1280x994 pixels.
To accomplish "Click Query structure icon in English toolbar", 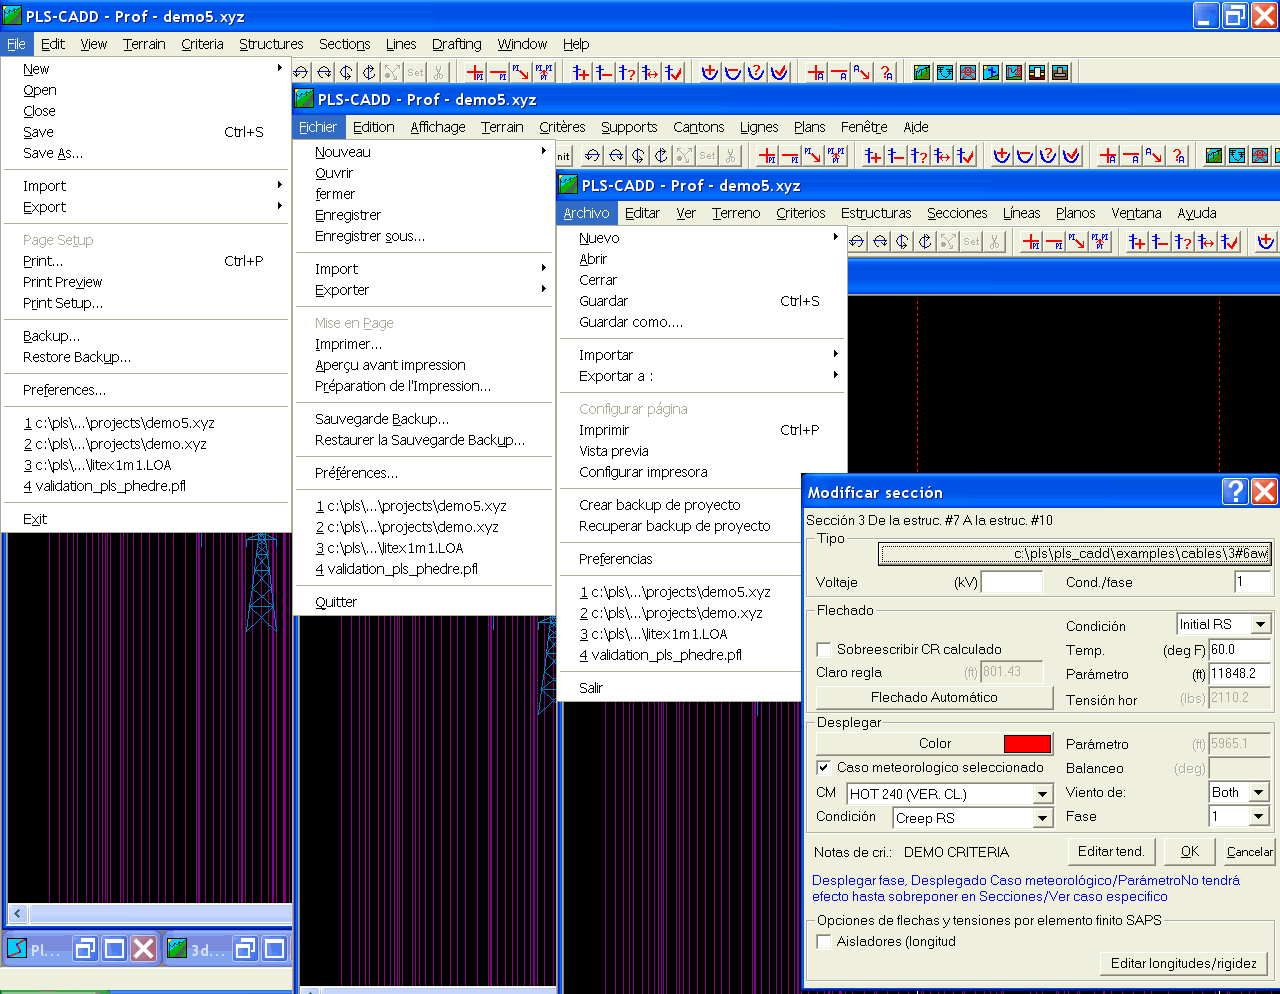I will tap(627, 72).
